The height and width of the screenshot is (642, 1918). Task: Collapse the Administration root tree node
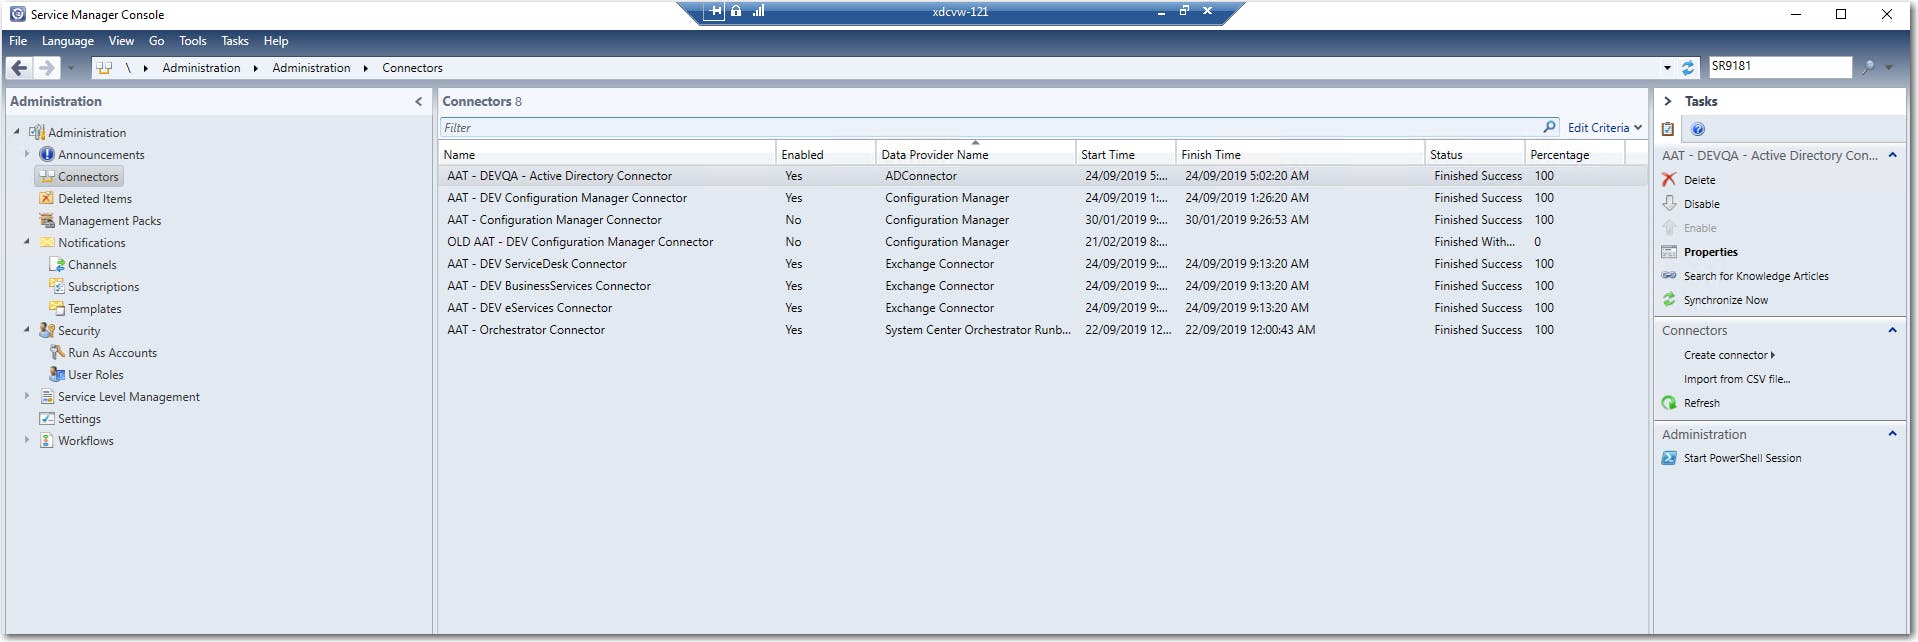point(17,131)
